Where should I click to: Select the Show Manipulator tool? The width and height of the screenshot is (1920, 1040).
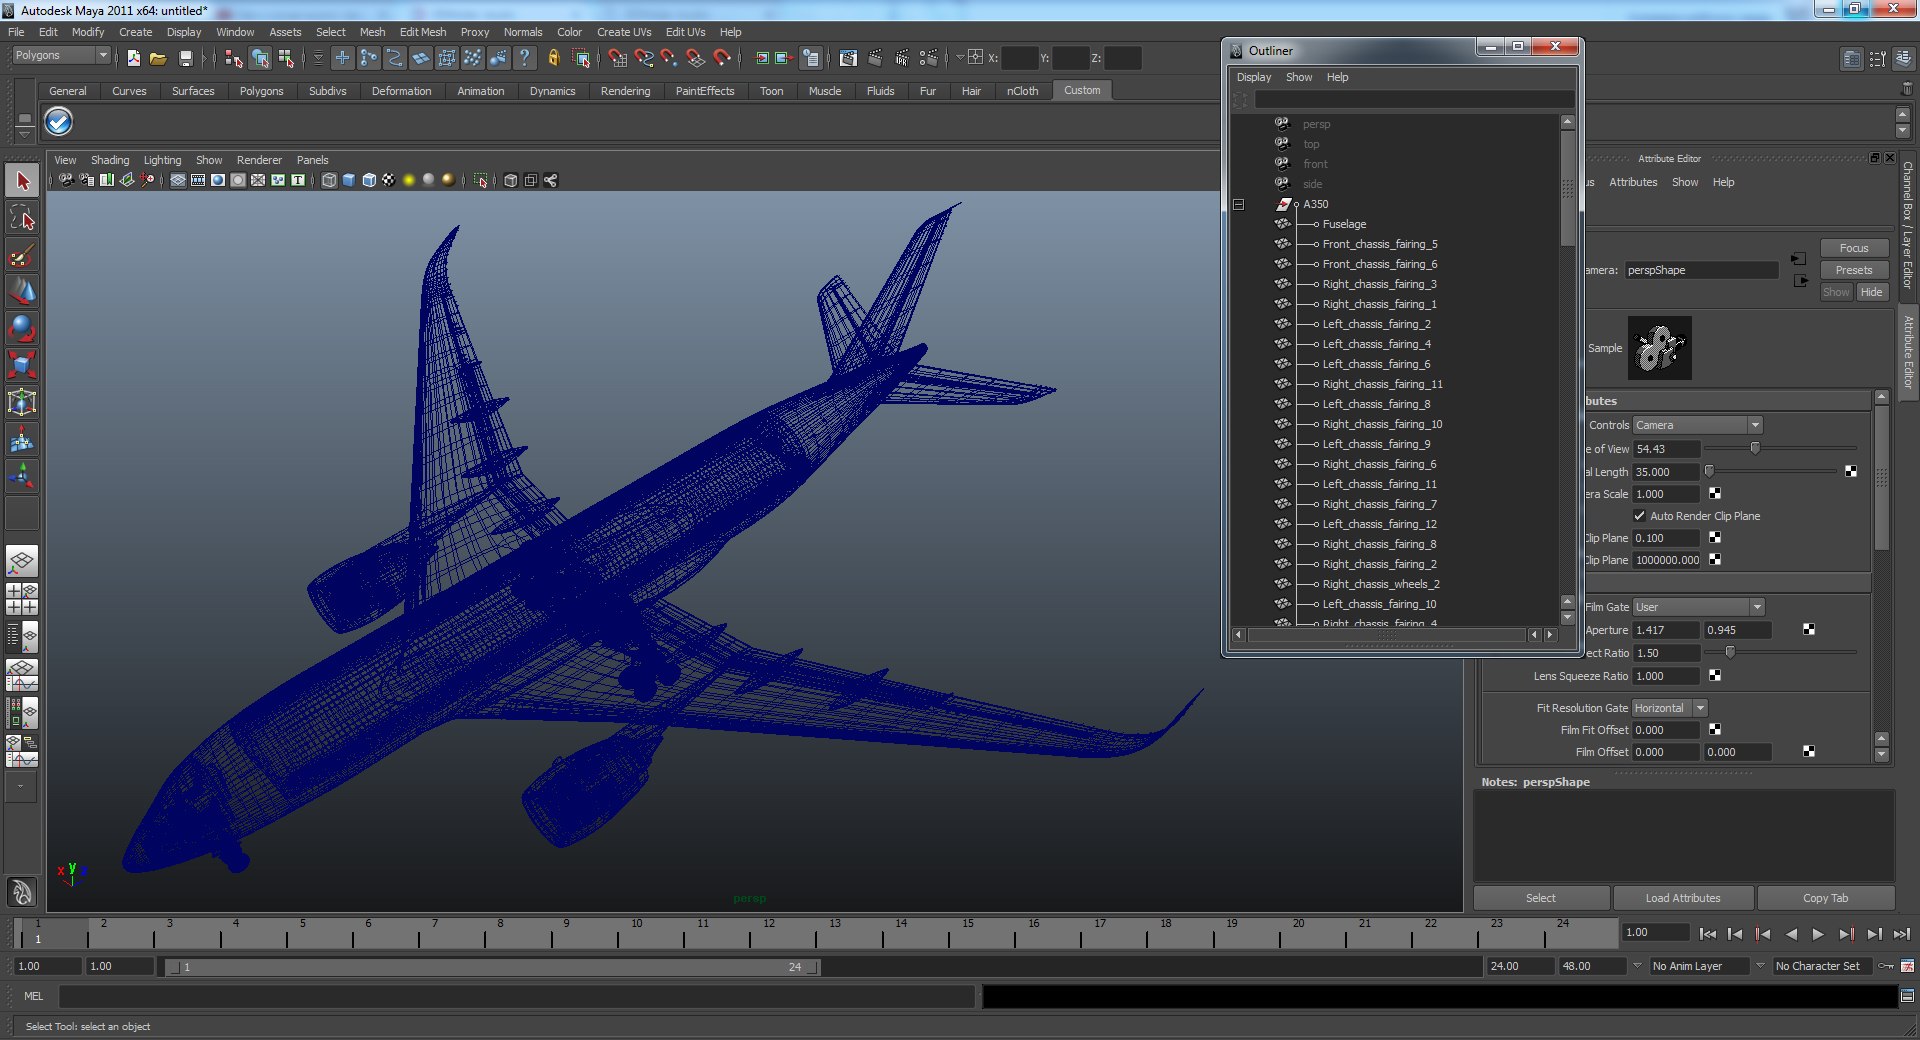click(22, 476)
